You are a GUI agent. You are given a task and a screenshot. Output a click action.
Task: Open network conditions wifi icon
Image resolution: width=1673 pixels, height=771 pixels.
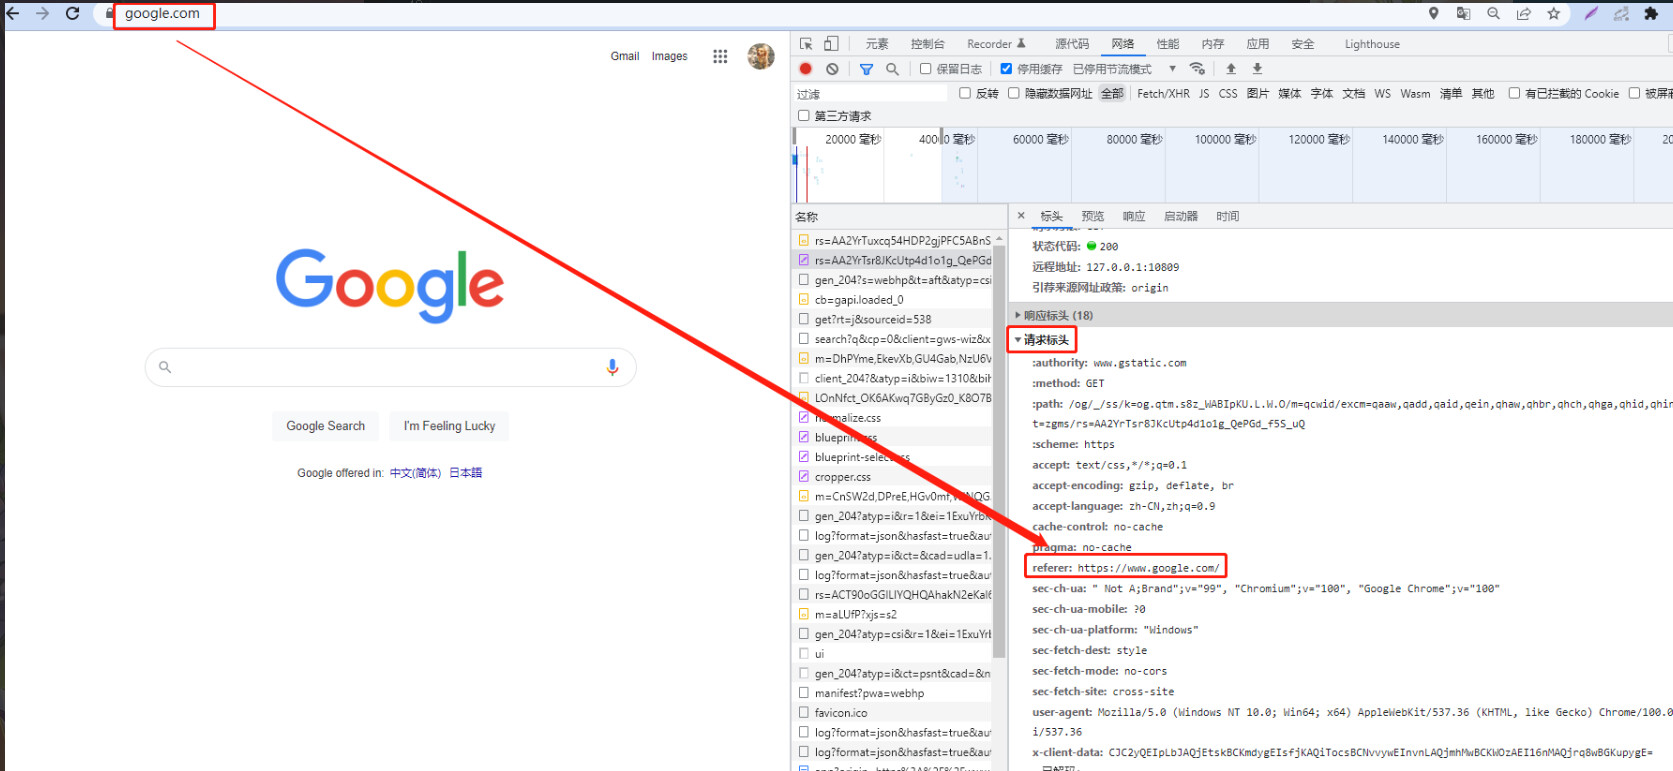[1197, 69]
